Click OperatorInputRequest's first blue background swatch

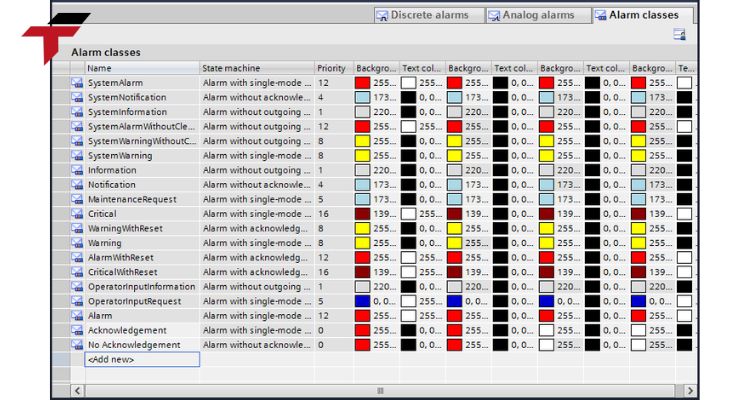tap(363, 301)
